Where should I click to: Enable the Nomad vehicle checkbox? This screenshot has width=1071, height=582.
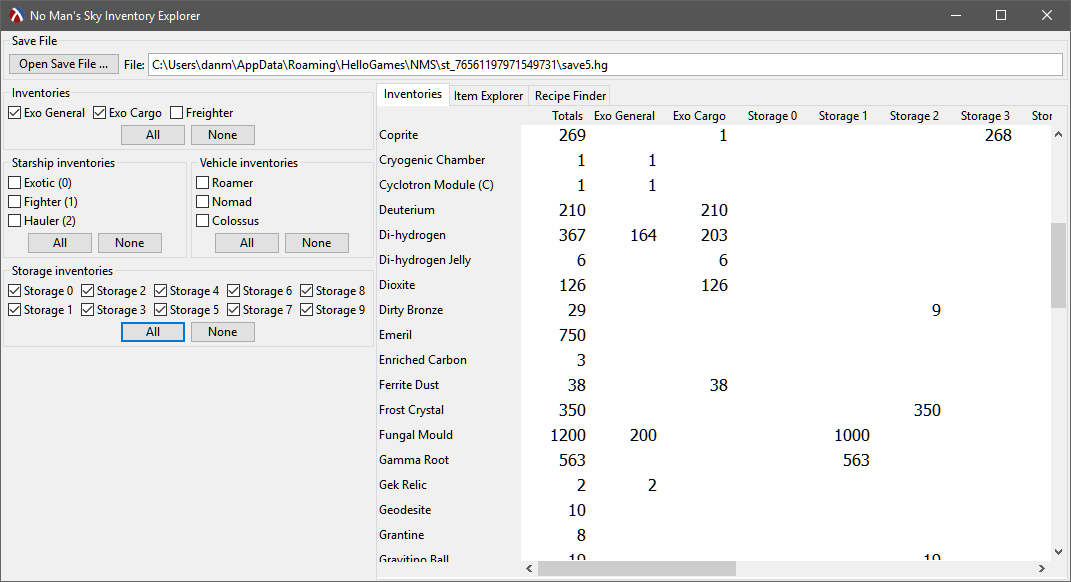click(x=202, y=202)
